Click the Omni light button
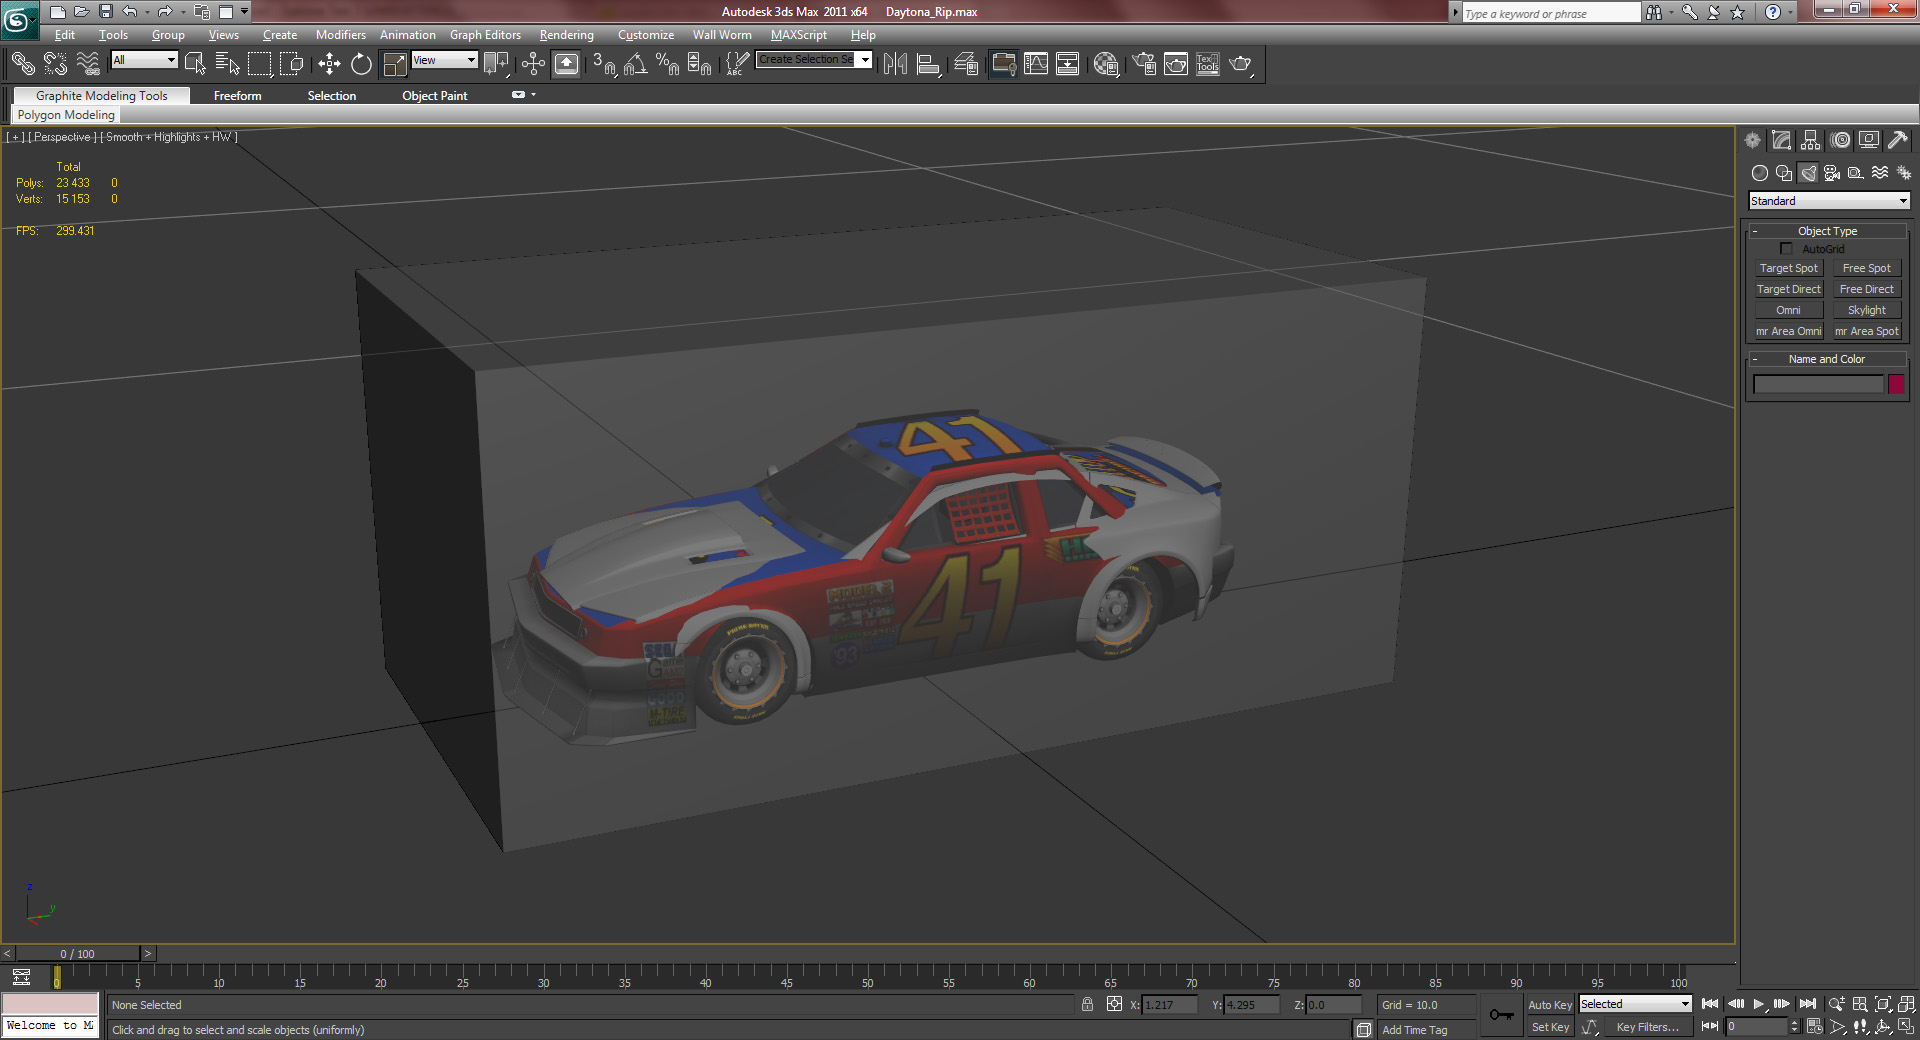This screenshot has height=1040, width=1920. [x=1789, y=310]
